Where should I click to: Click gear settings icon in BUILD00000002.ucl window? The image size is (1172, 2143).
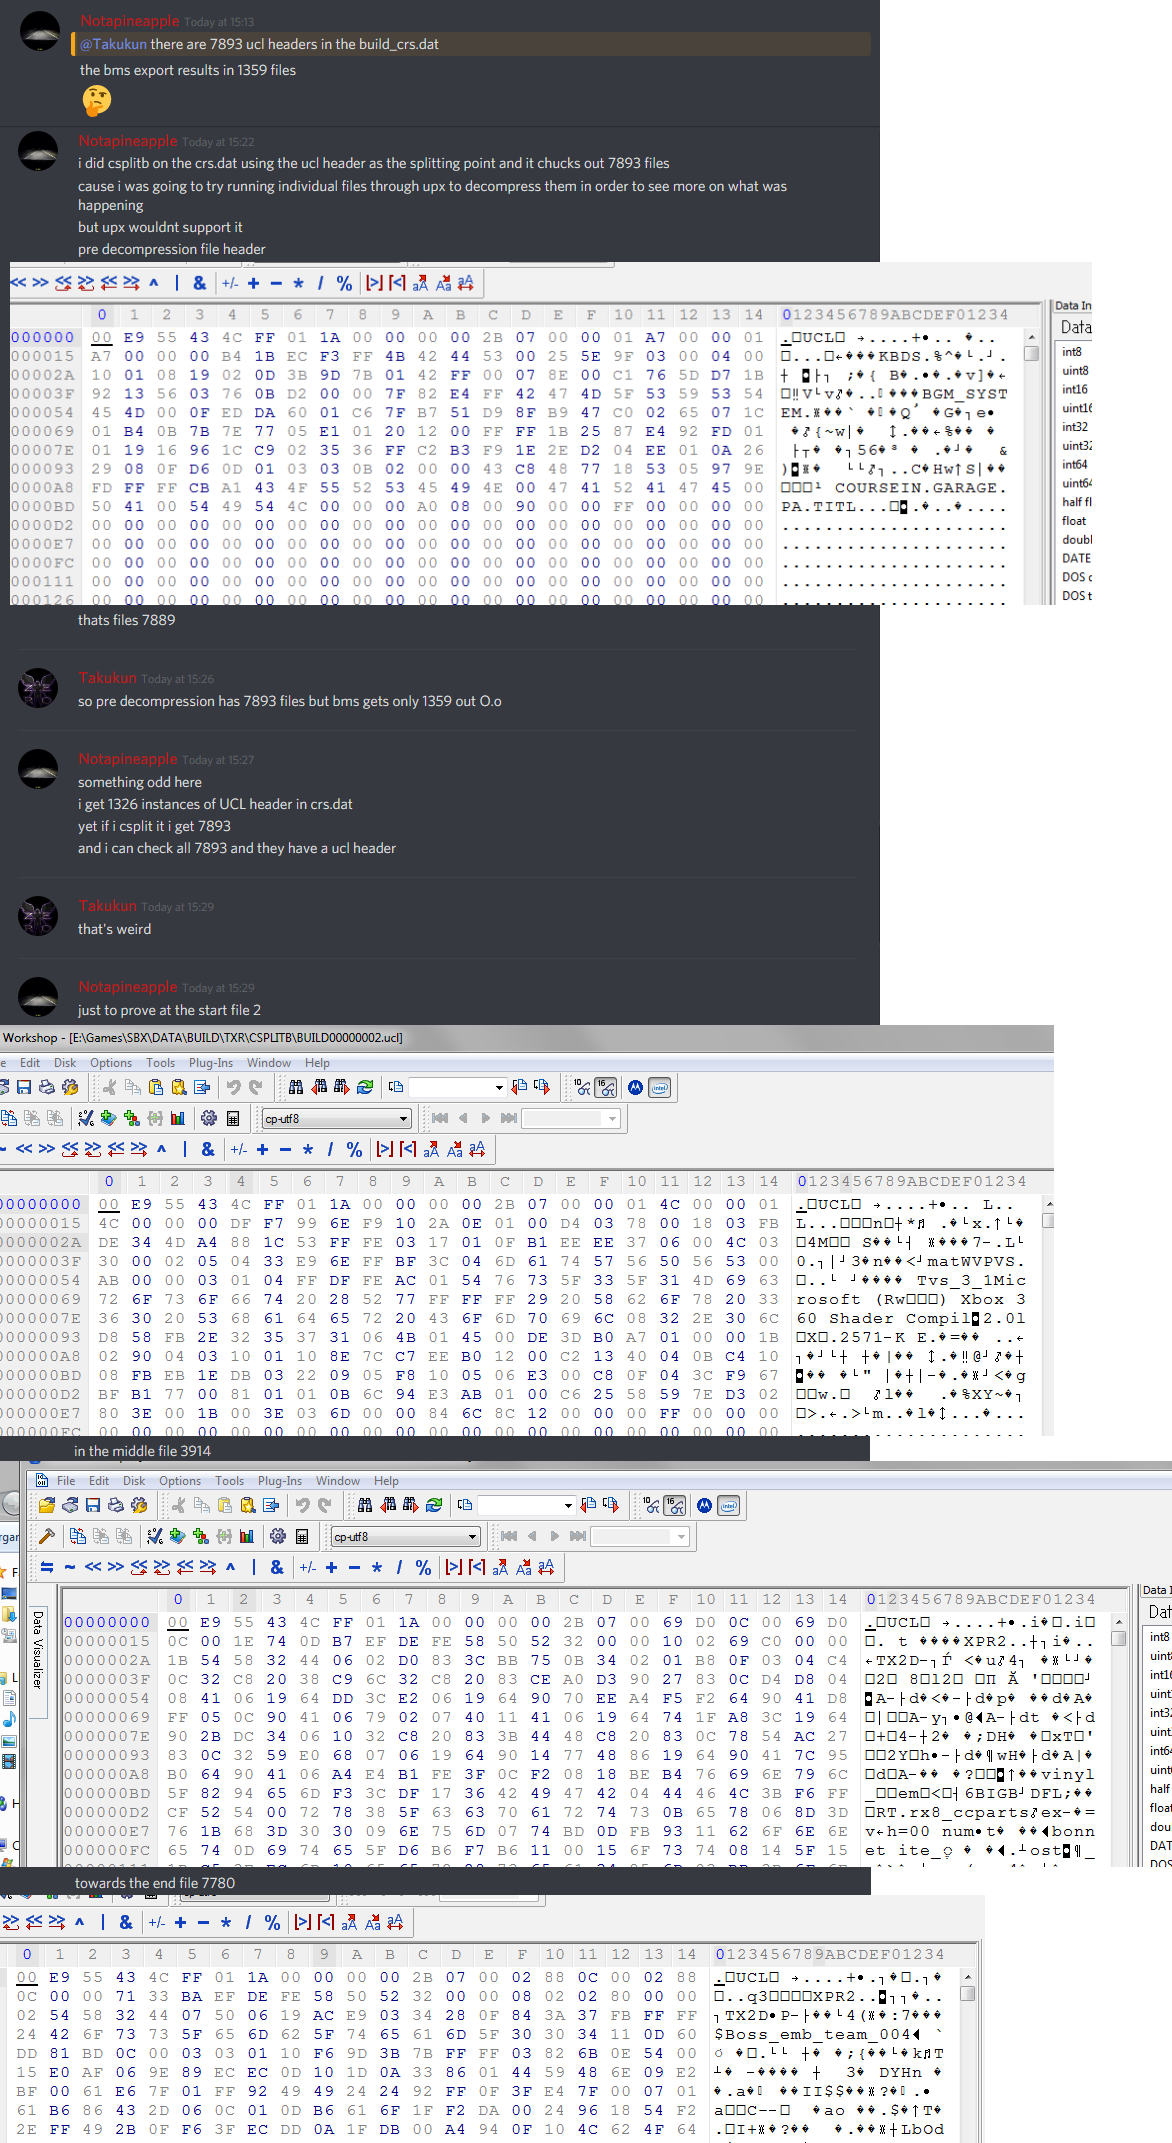pos(209,1118)
